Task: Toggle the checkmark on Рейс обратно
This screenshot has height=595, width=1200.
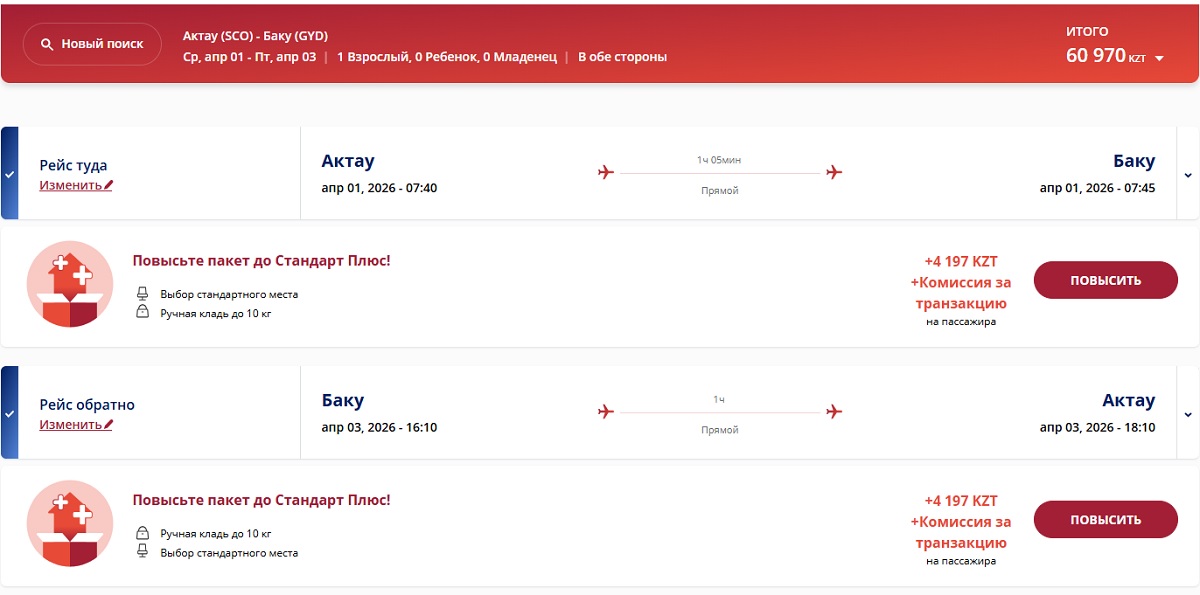Action: pos(9,413)
